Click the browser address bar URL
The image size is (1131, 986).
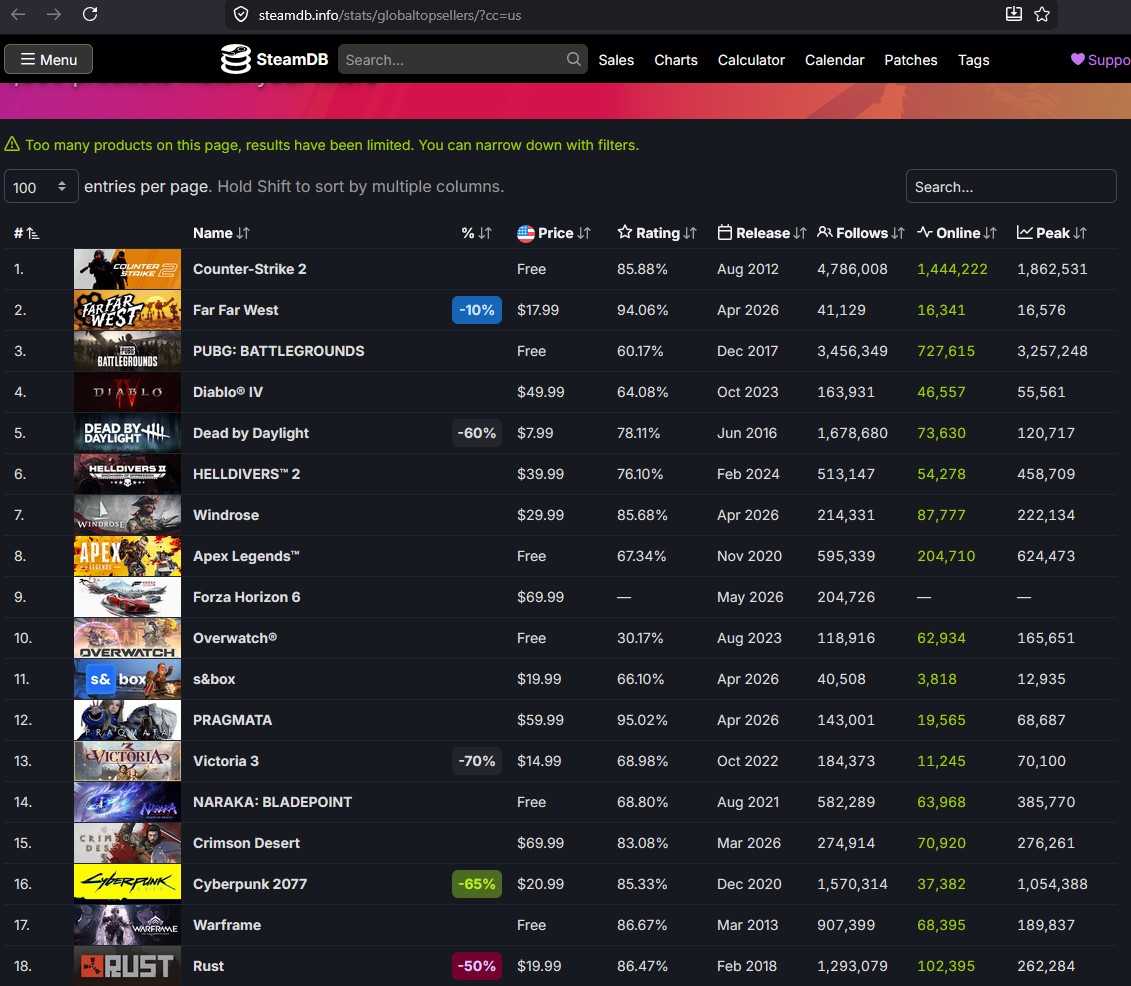[x=390, y=15]
